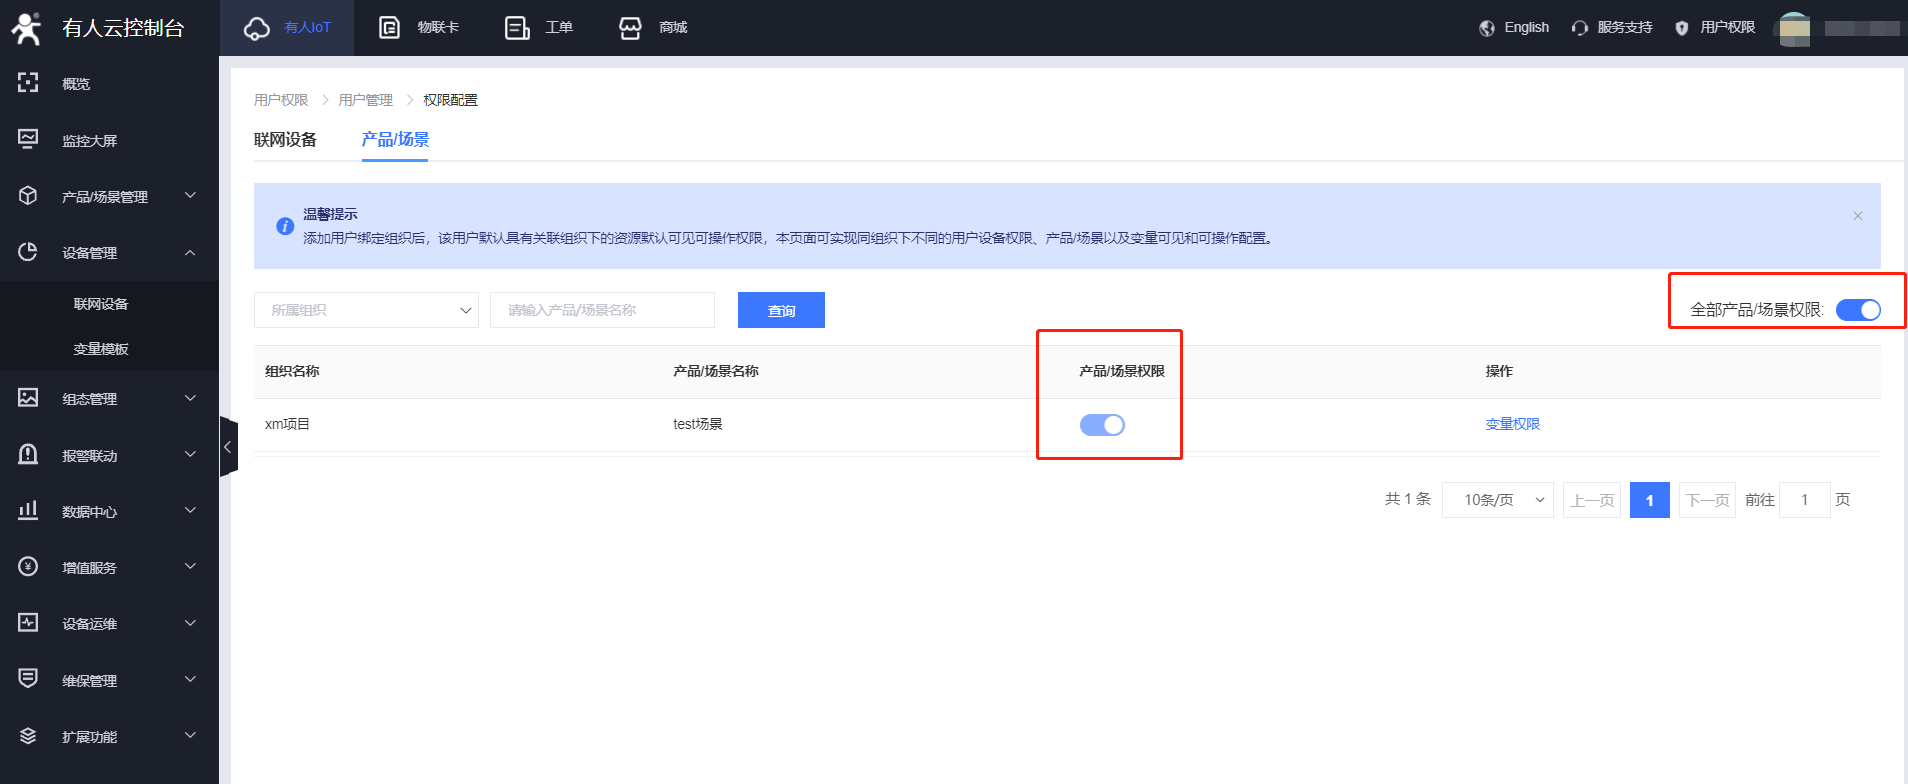Switch language to English

(x=1526, y=28)
